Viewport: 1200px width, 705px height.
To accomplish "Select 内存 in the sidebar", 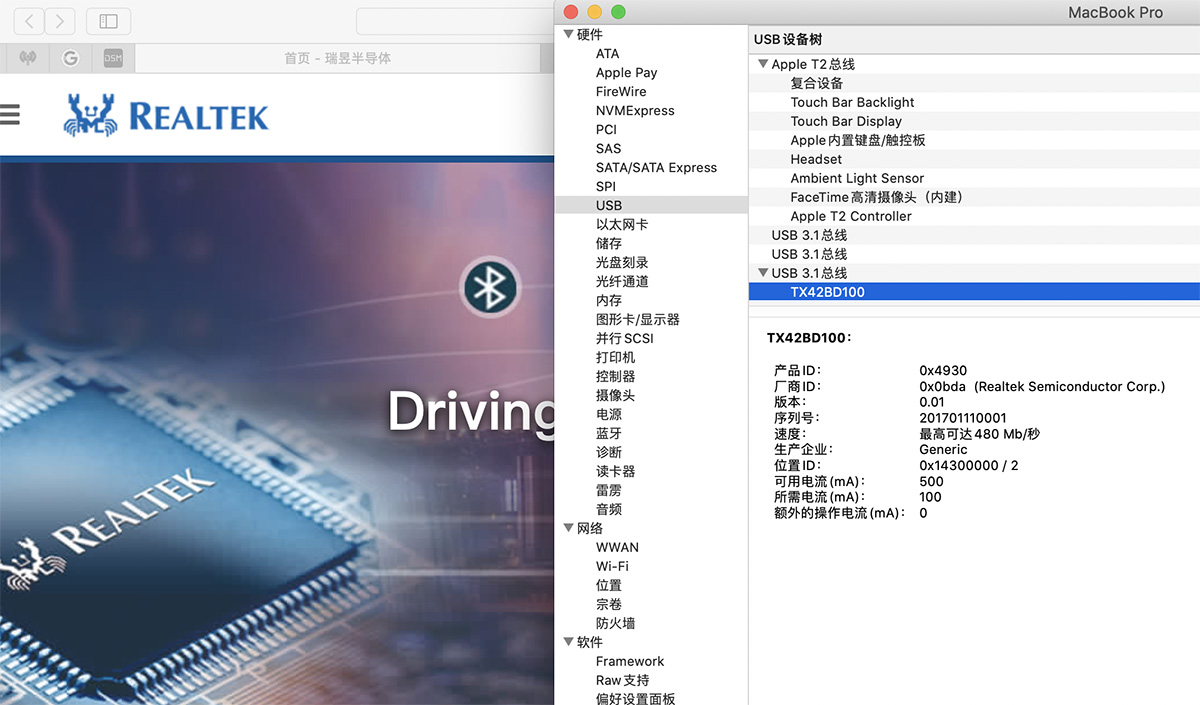I will point(608,301).
